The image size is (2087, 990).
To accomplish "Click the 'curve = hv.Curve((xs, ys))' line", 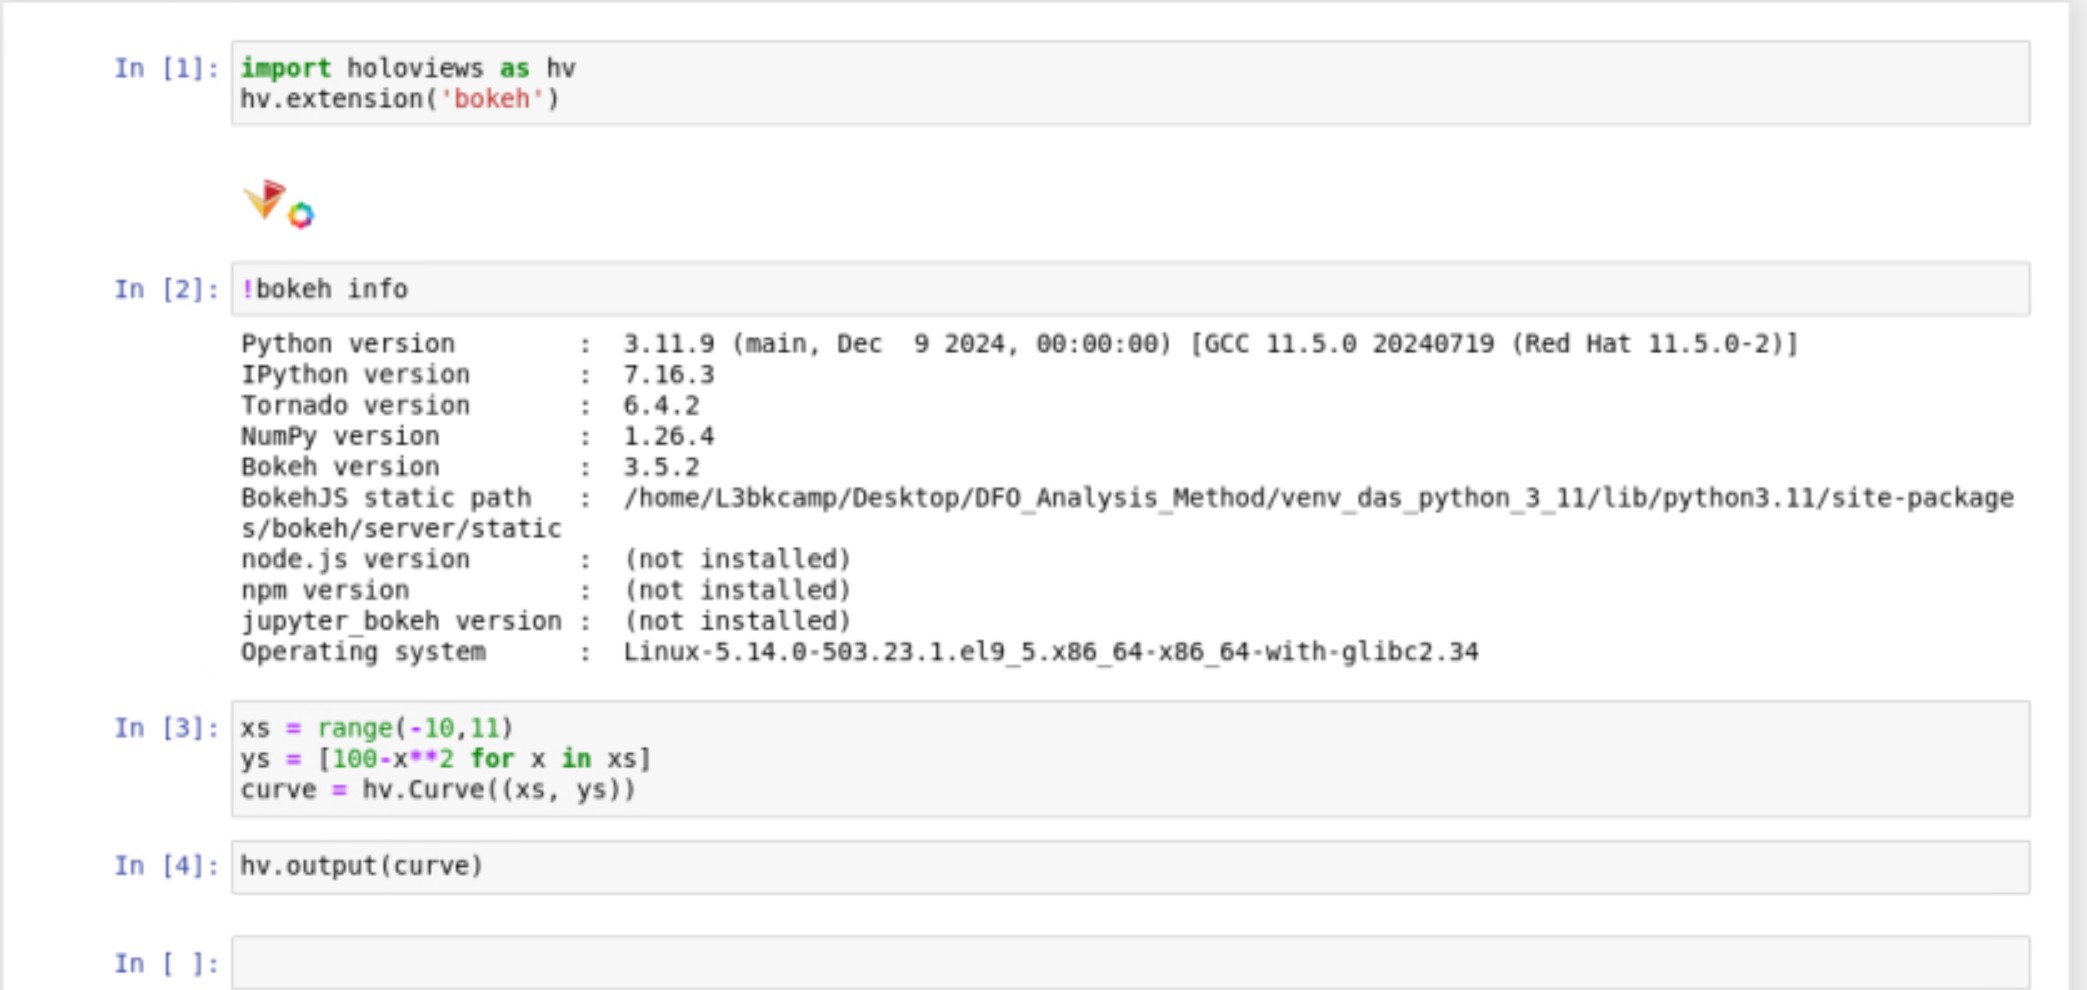I will tap(438, 790).
